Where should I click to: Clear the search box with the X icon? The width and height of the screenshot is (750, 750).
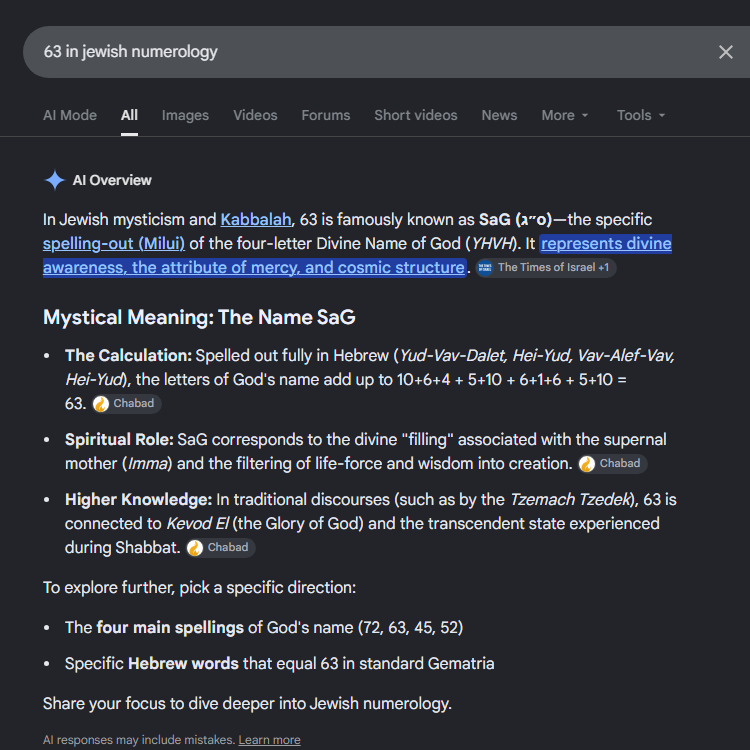point(725,52)
